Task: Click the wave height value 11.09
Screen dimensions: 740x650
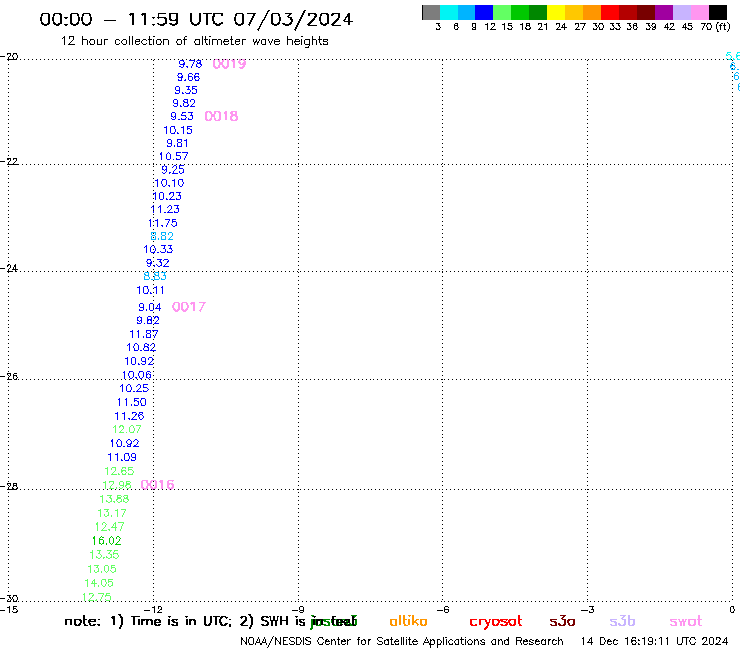Action: tap(122, 457)
